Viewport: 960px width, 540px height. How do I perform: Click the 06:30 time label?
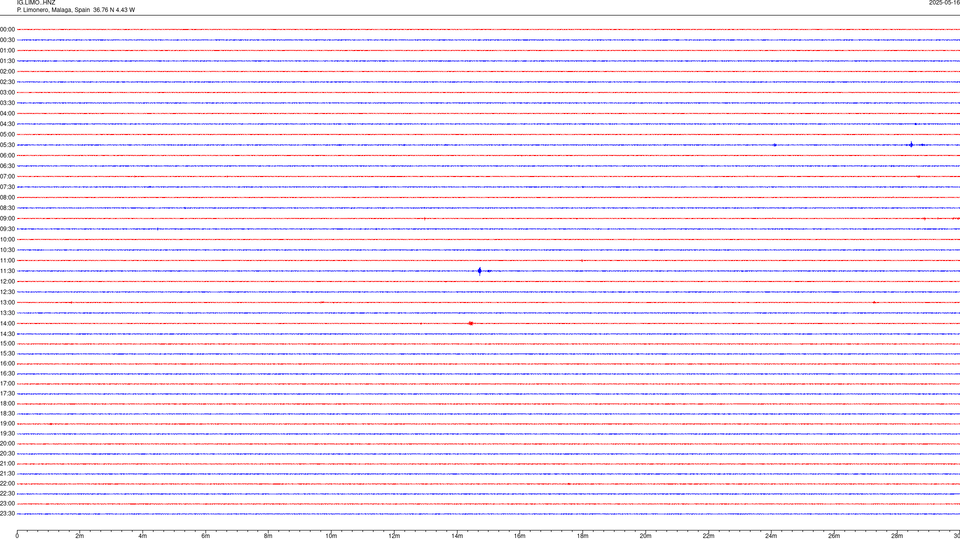7,166
